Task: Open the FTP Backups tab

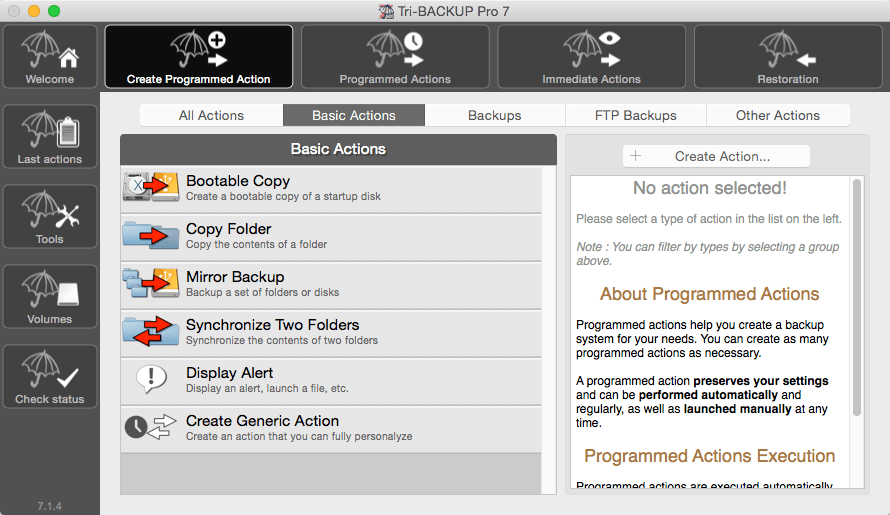Action: (x=636, y=115)
